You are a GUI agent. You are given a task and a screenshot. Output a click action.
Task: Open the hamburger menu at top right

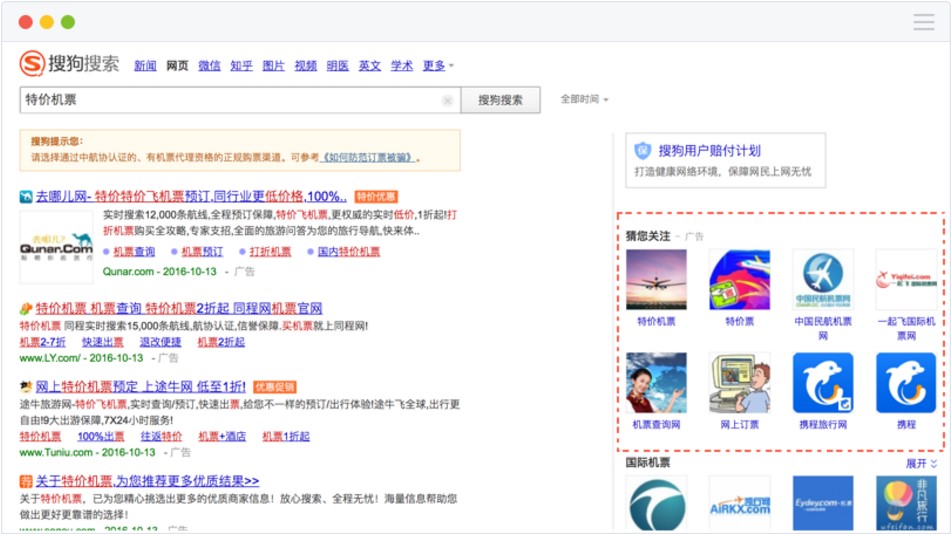924,22
